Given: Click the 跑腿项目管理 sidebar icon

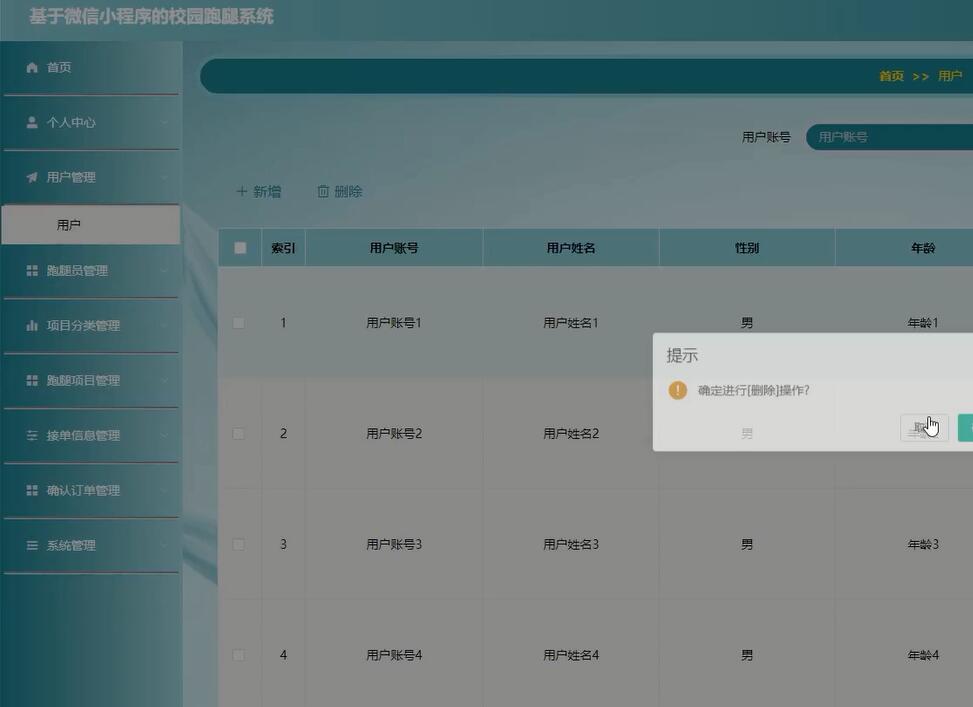Looking at the screenshot, I should coord(31,379).
